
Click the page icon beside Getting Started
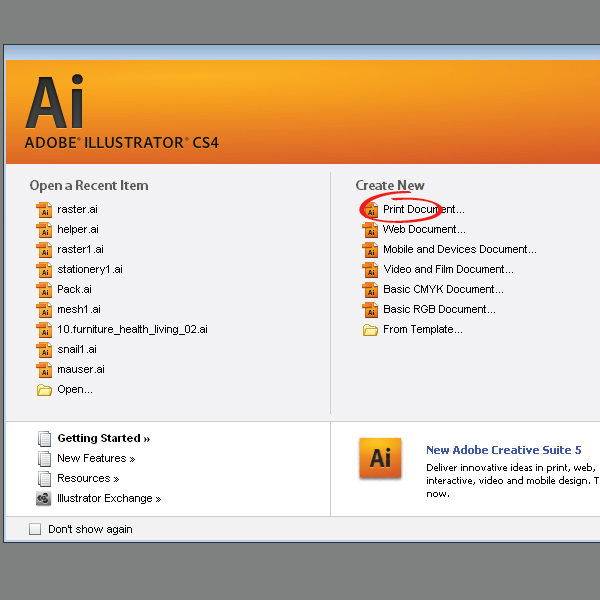tap(44, 439)
